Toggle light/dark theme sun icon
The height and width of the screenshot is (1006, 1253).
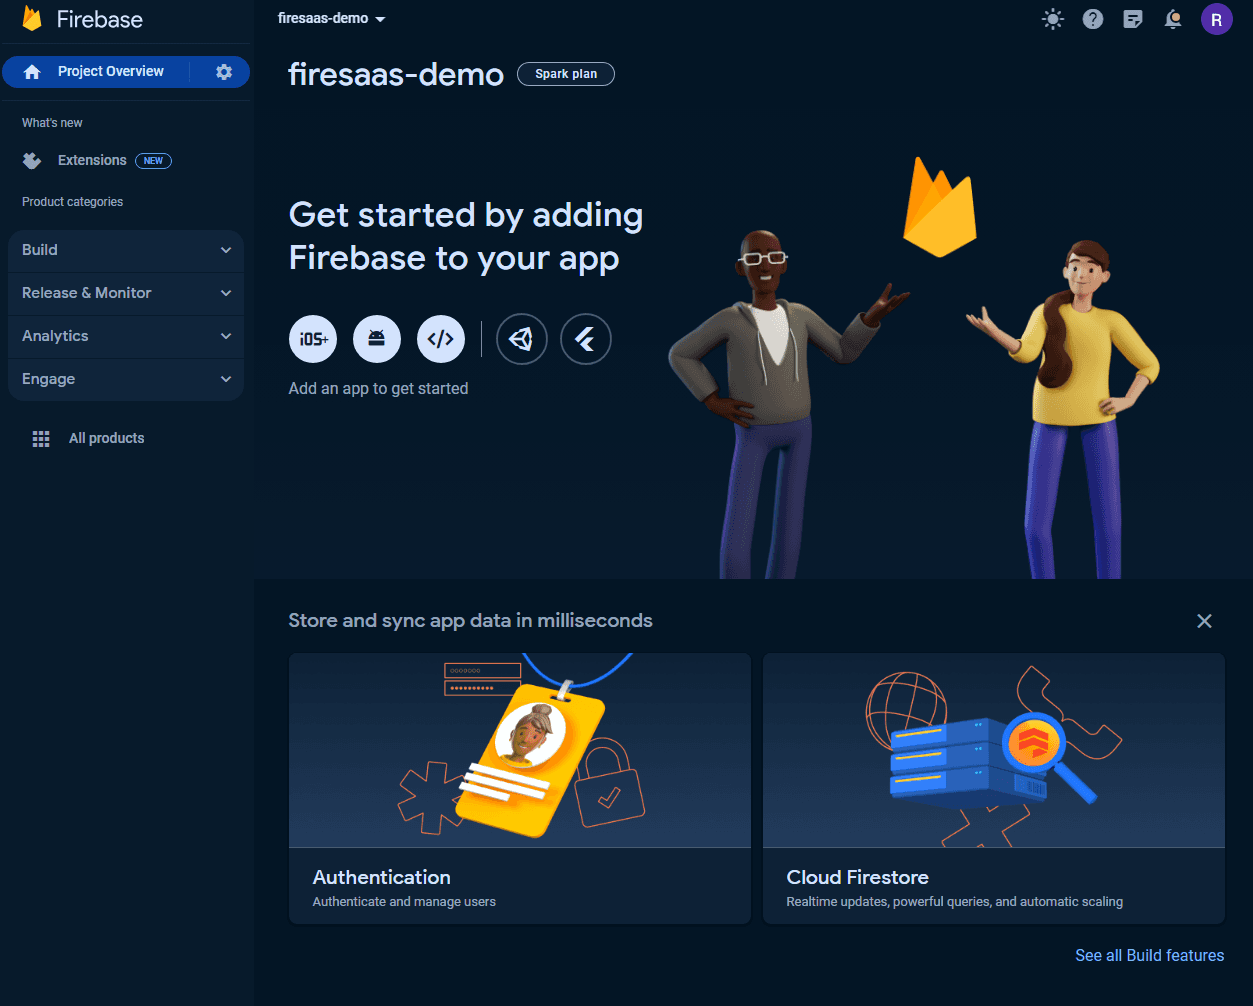(x=1053, y=19)
